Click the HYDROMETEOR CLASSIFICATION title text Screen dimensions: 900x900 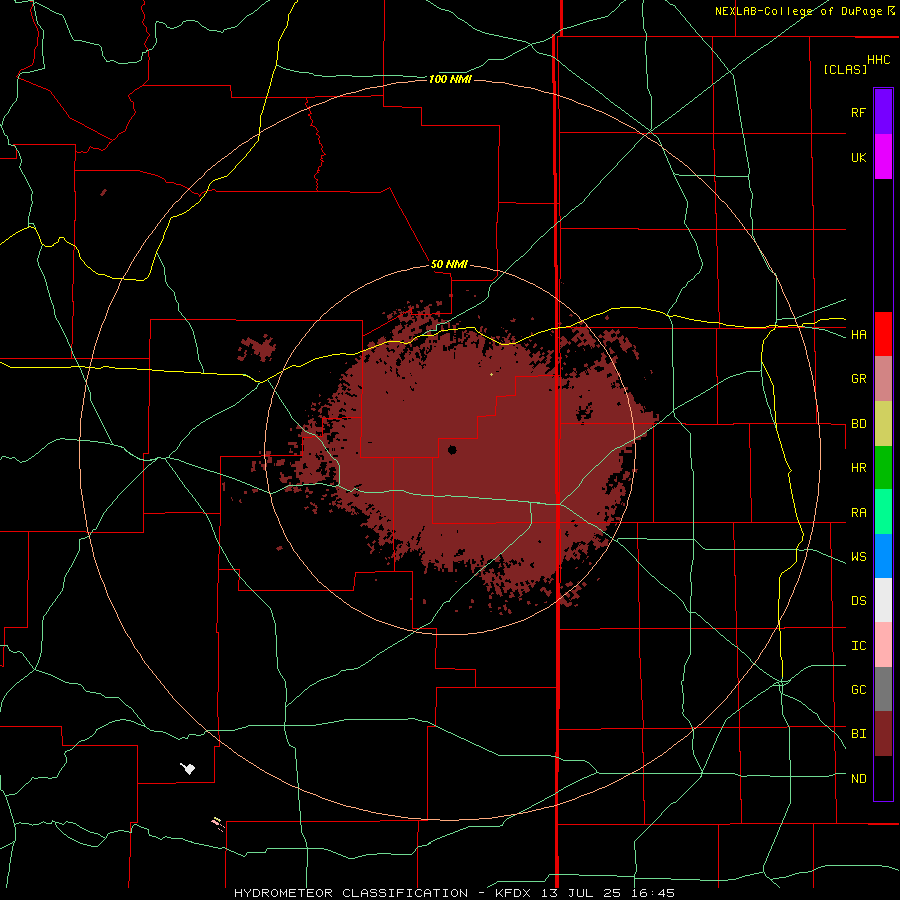pos(351,893)
